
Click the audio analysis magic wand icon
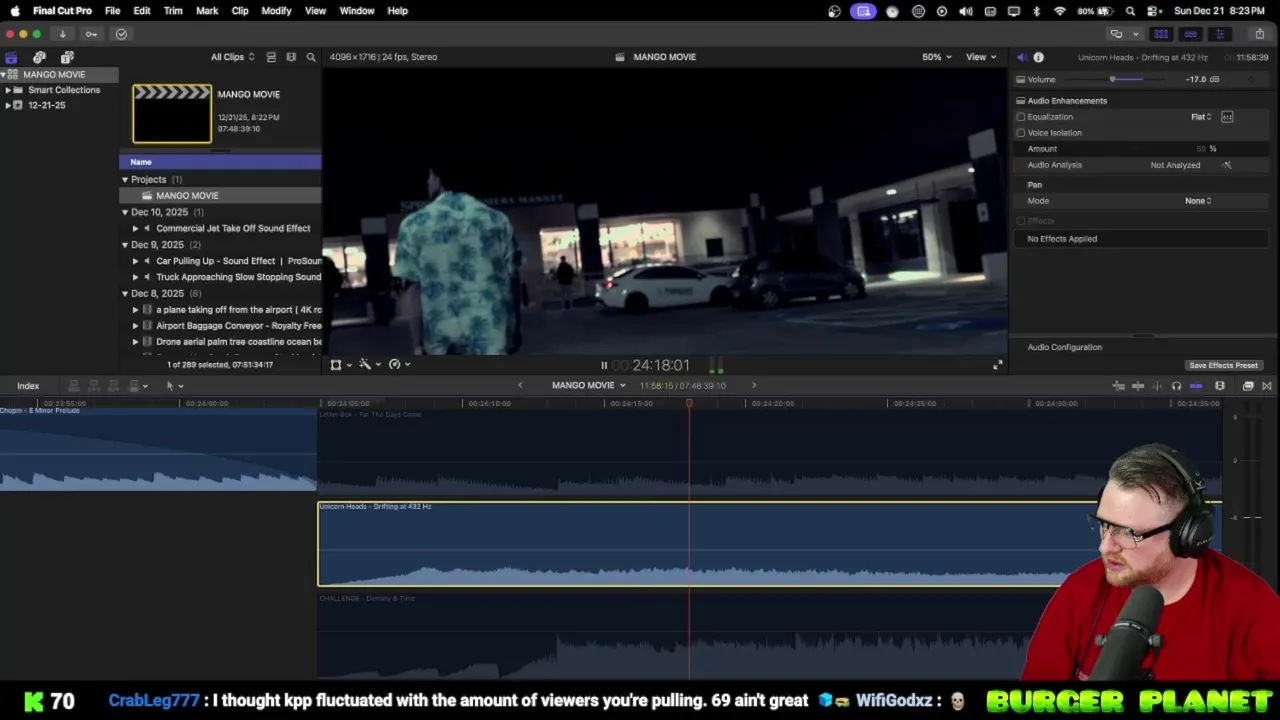[1227, 165]
